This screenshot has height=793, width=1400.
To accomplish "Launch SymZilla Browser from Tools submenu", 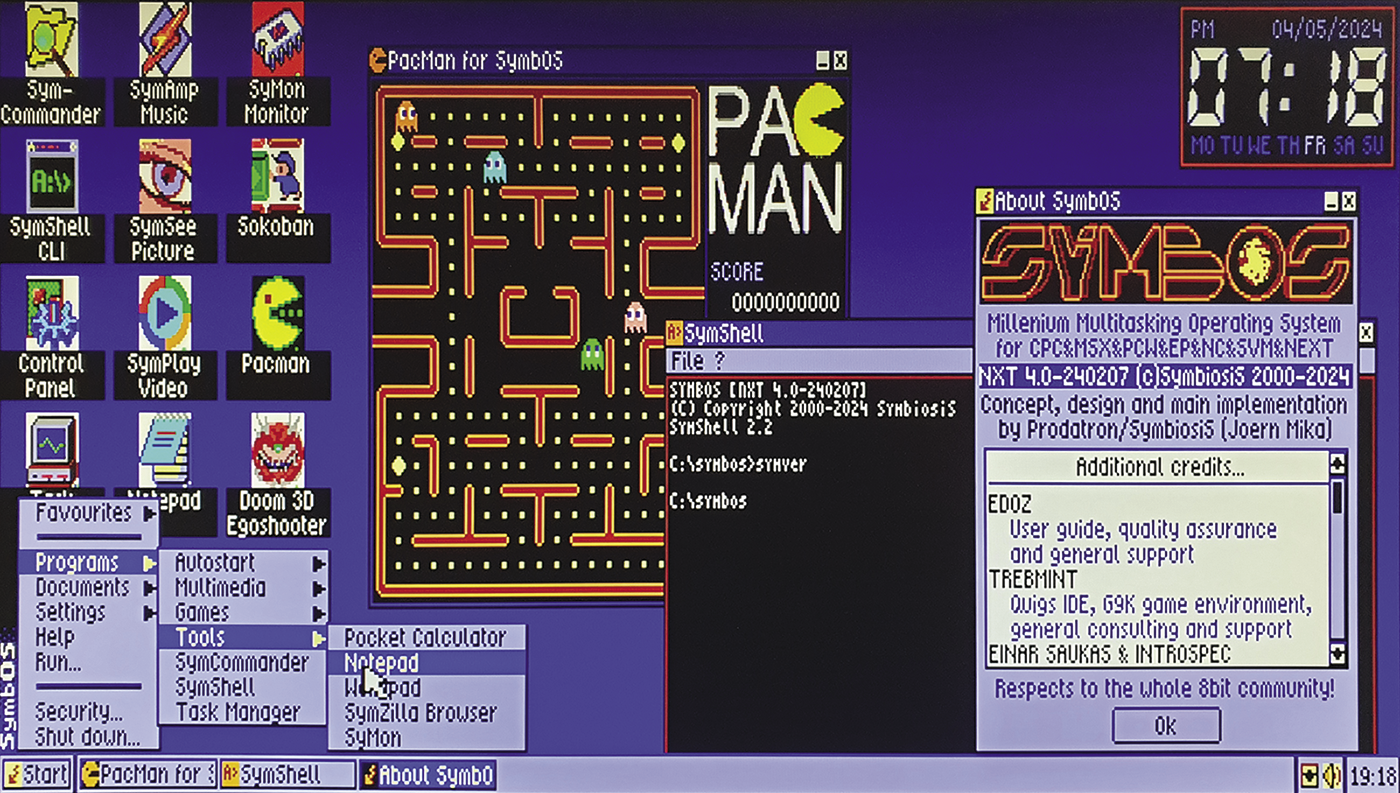I will (x=426, y=713).
